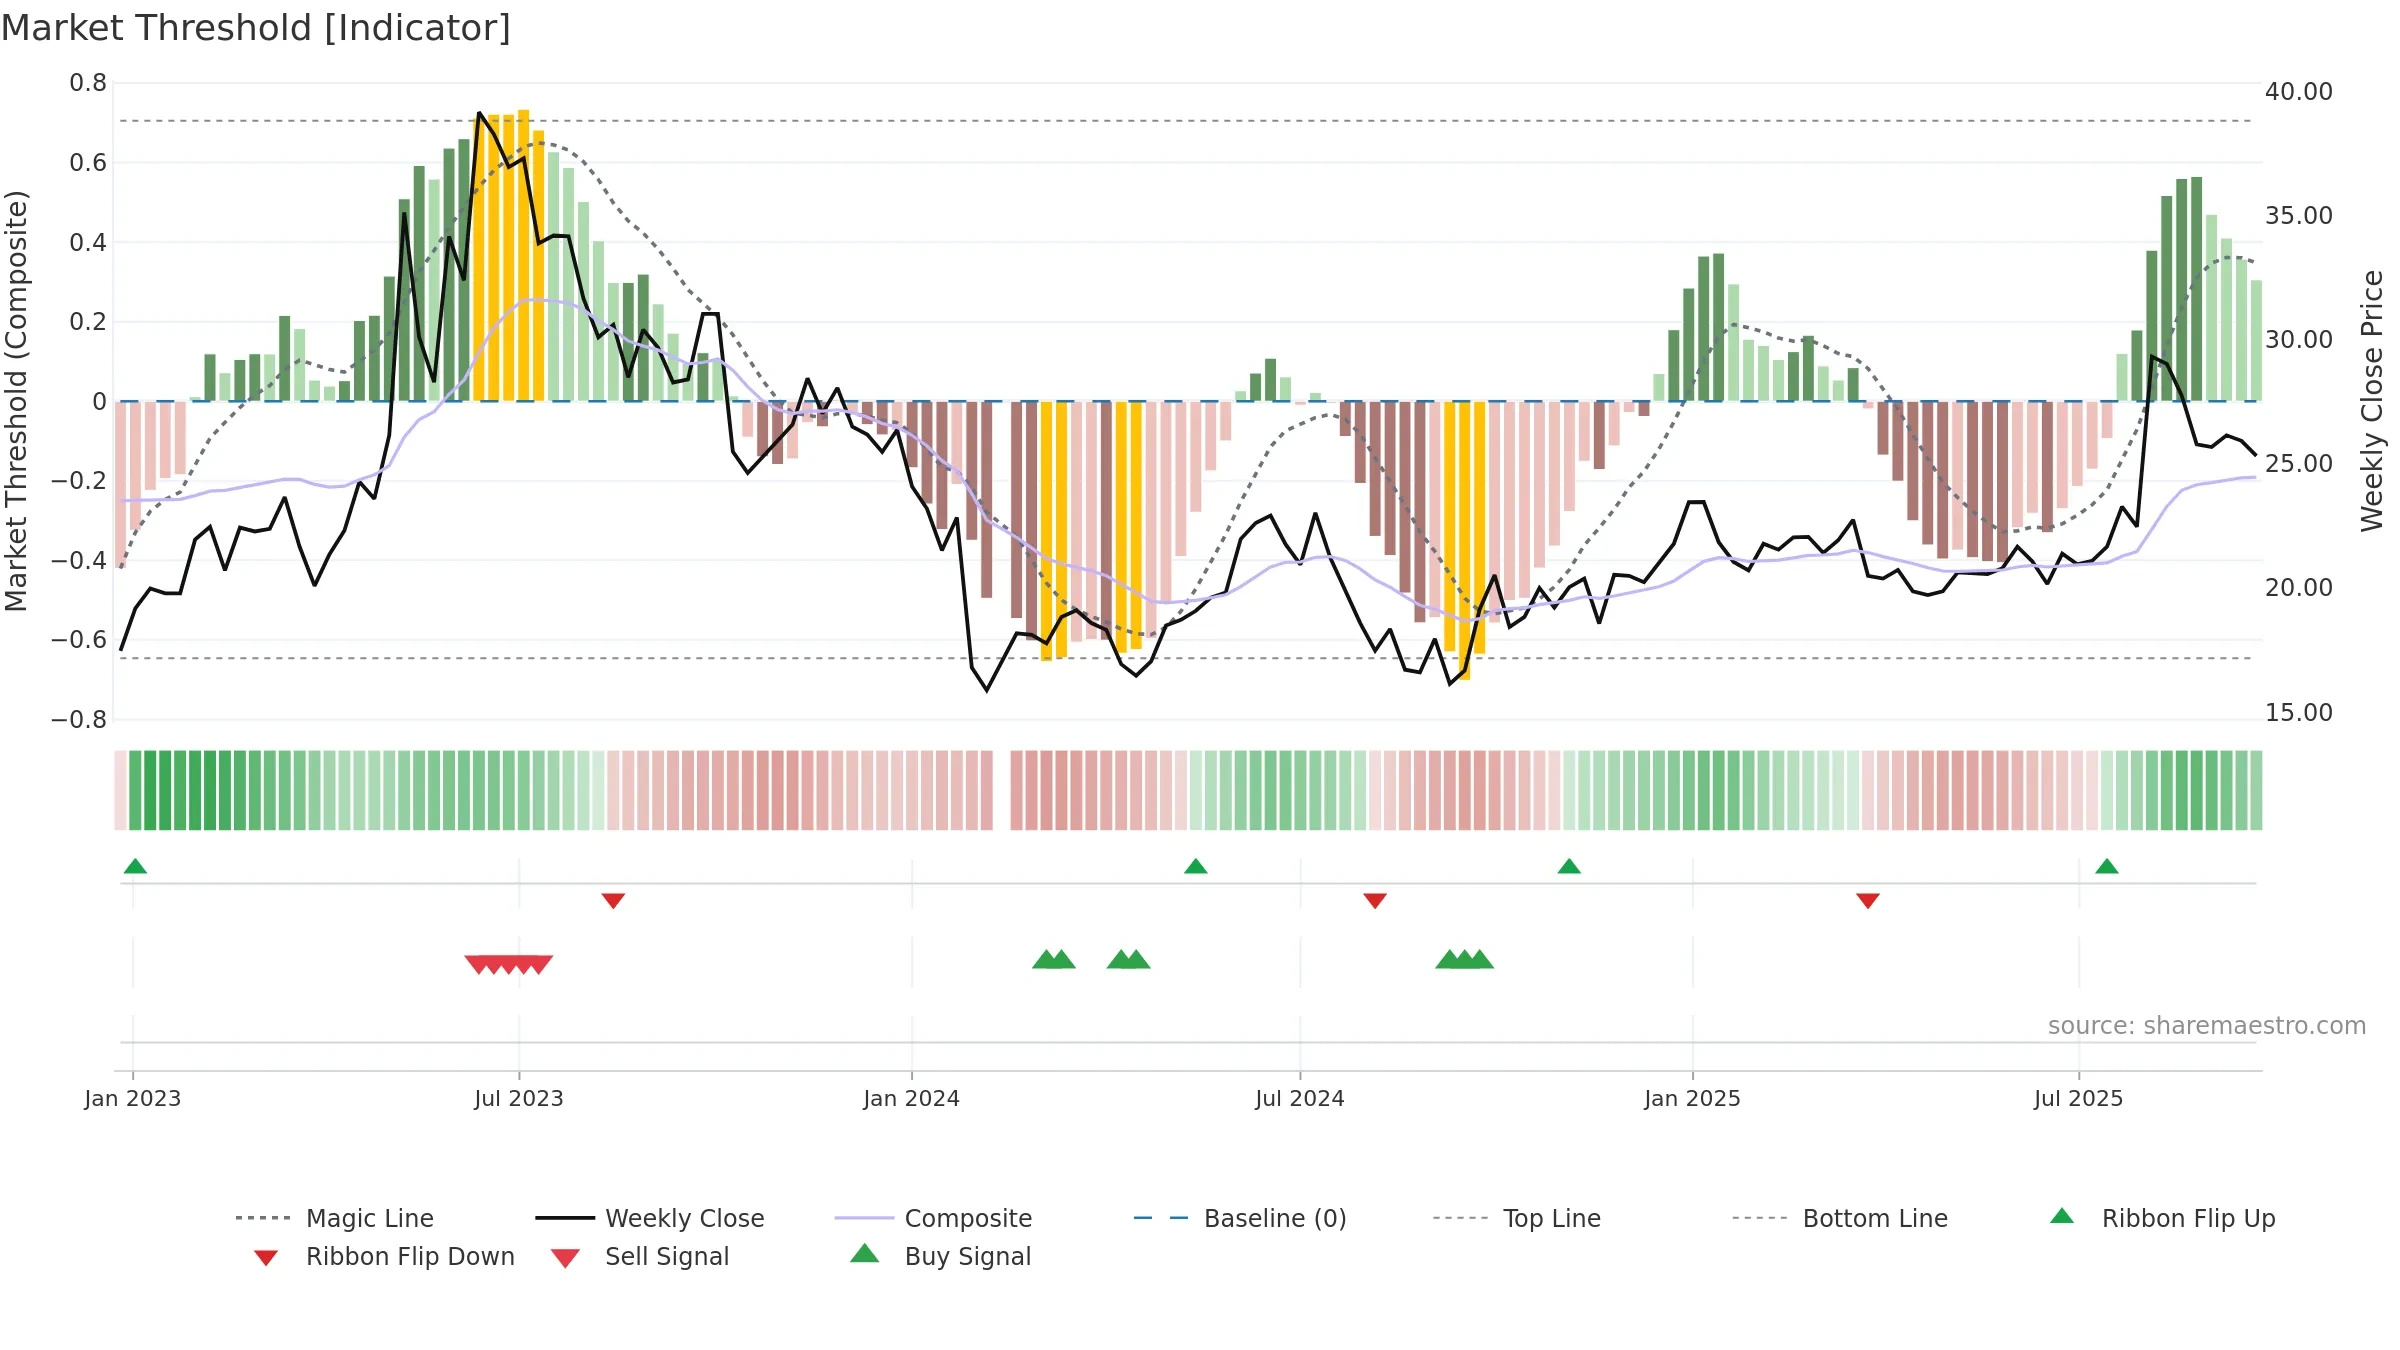Screen dimensions: 2400x1350
Task: Click the 0.4 composite axis label
Action: (88, 242)
